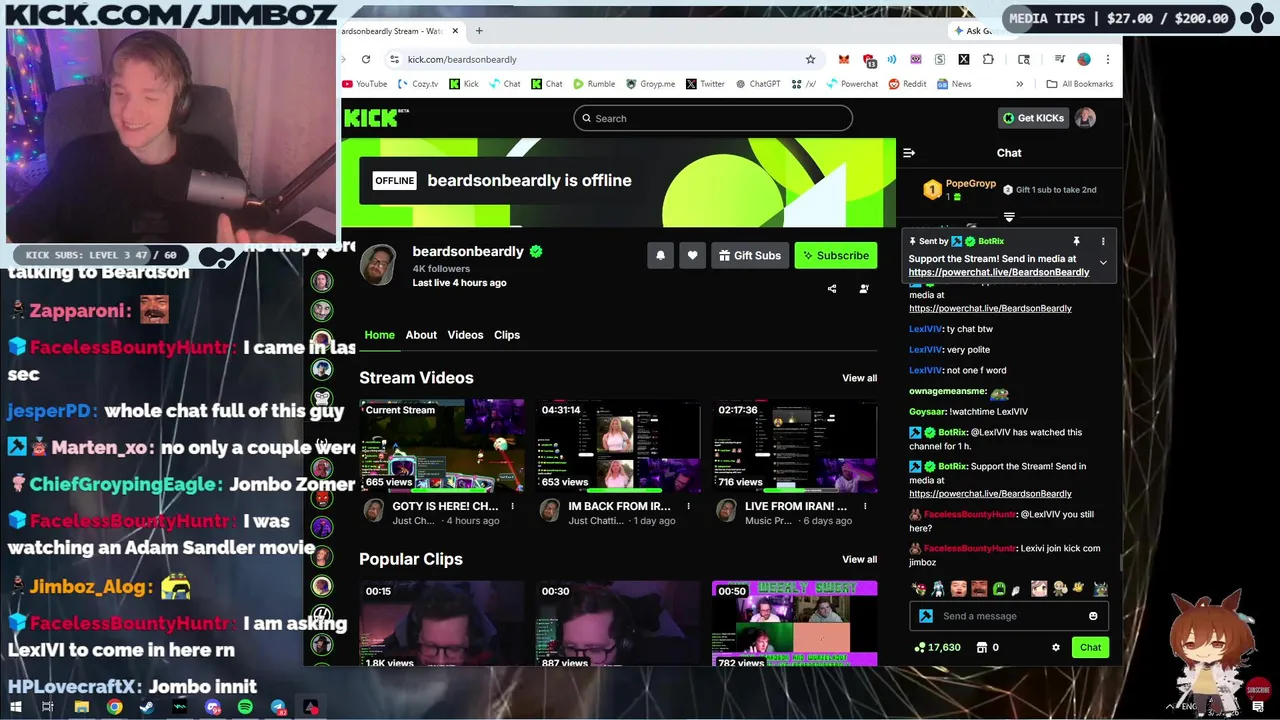Collapse the chat panel arrow icon
Viewport: 1280px width, 720px height.
coord(909,153)
